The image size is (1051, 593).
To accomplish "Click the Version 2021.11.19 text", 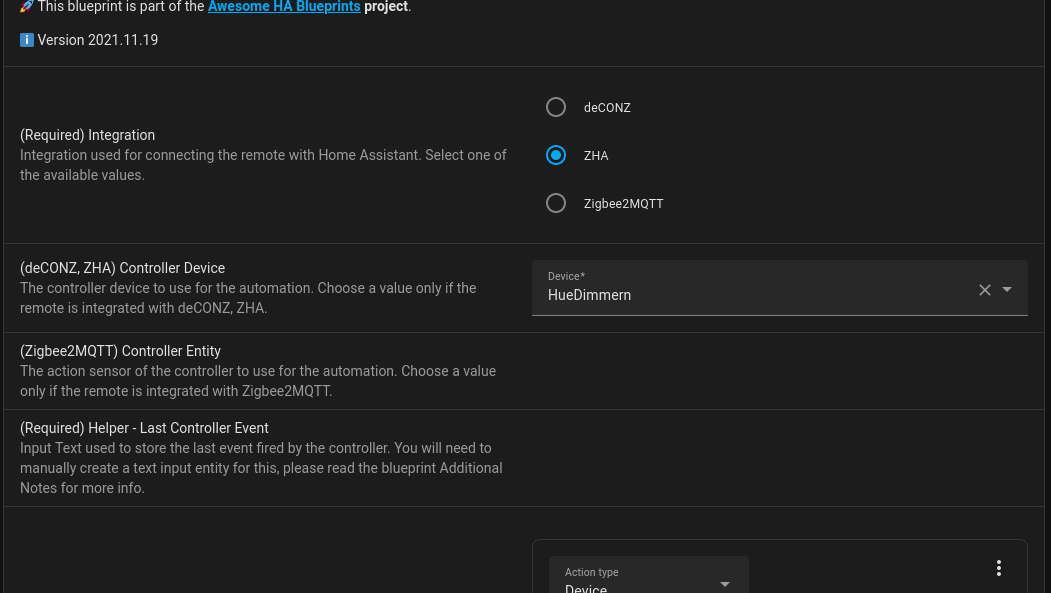I will (98, 40).
